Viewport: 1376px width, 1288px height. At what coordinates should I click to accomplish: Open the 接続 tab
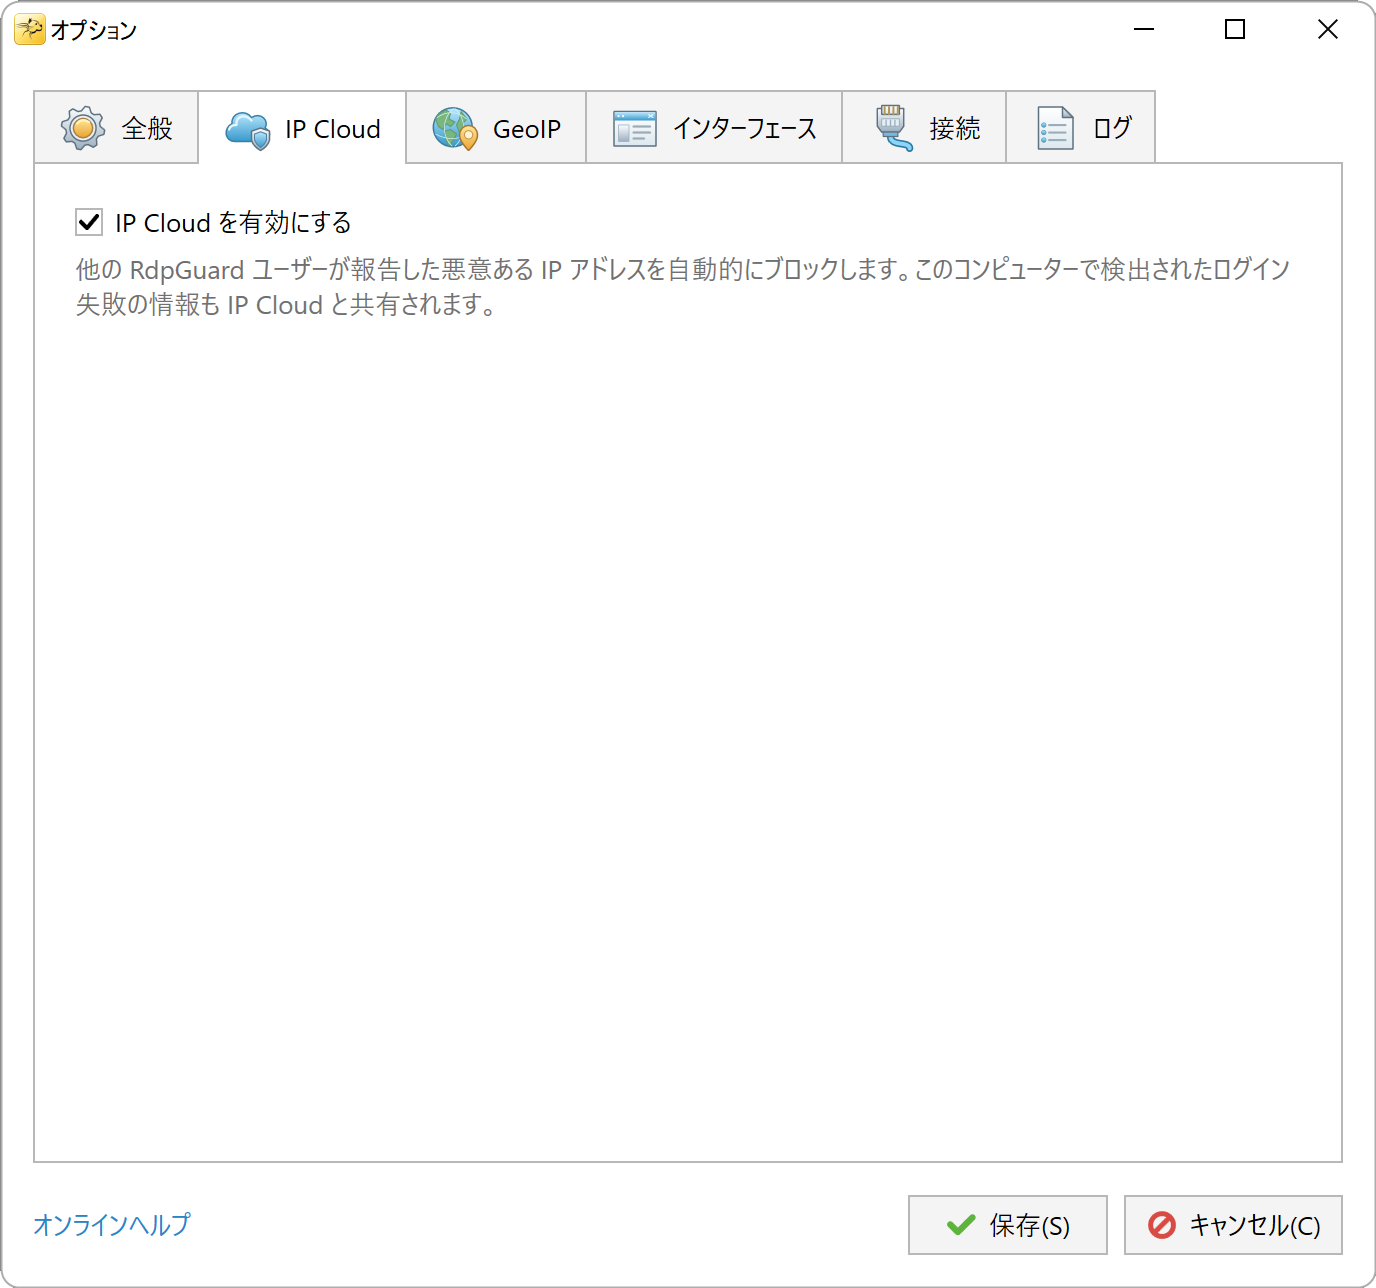click(x=924, y=127)
